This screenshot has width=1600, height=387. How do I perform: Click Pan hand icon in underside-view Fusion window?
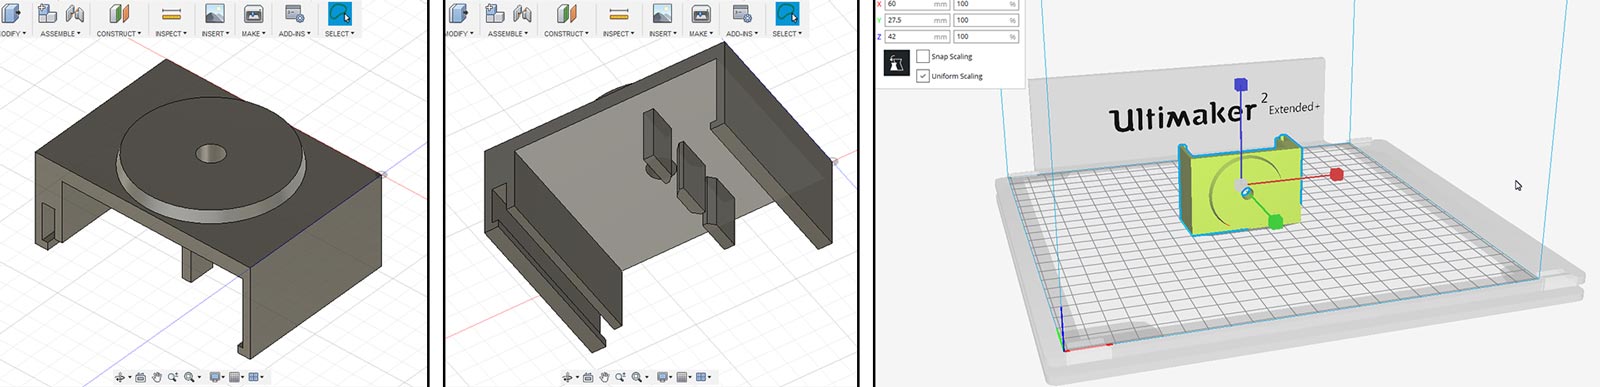(604, 377)
